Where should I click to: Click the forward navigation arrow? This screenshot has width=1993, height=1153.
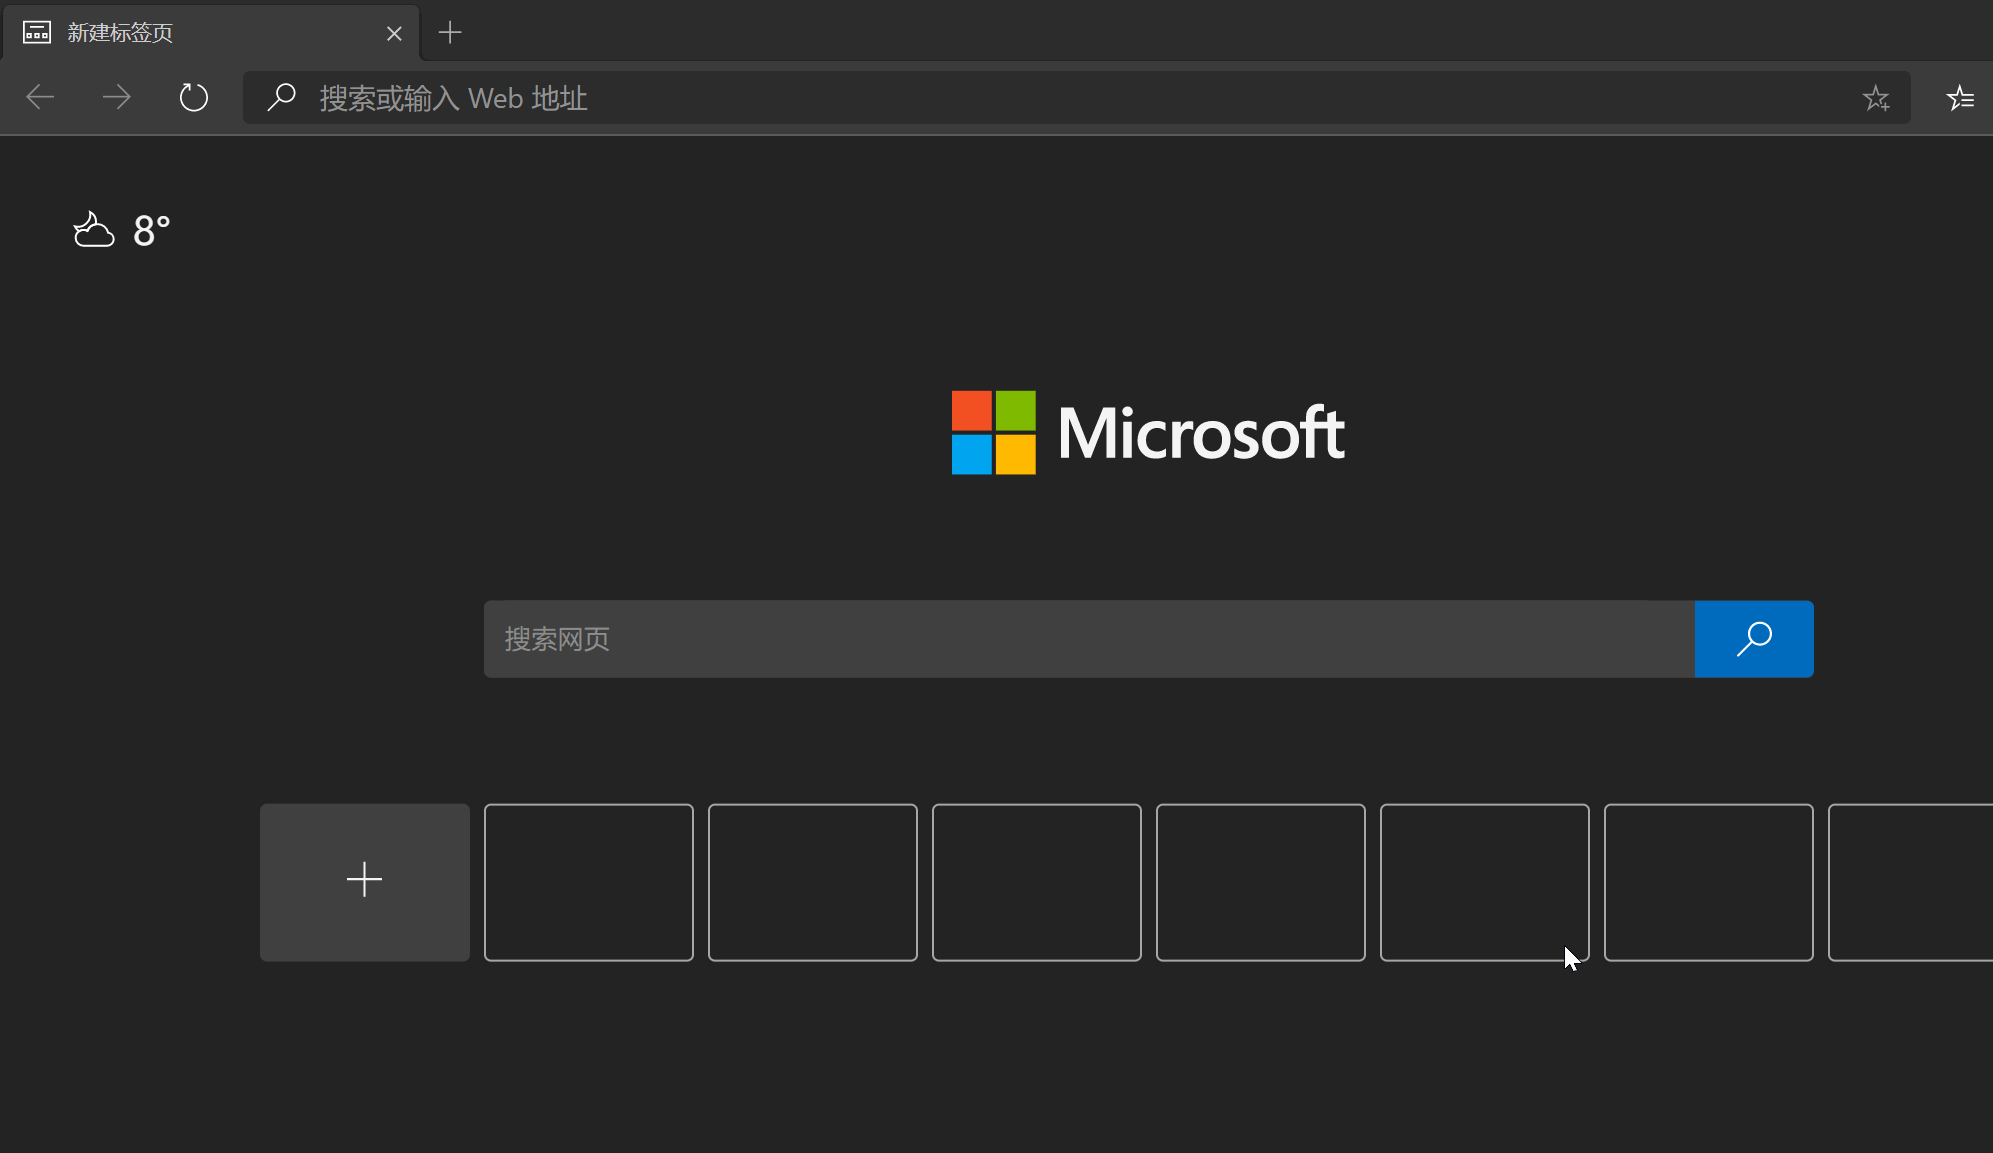117,97
